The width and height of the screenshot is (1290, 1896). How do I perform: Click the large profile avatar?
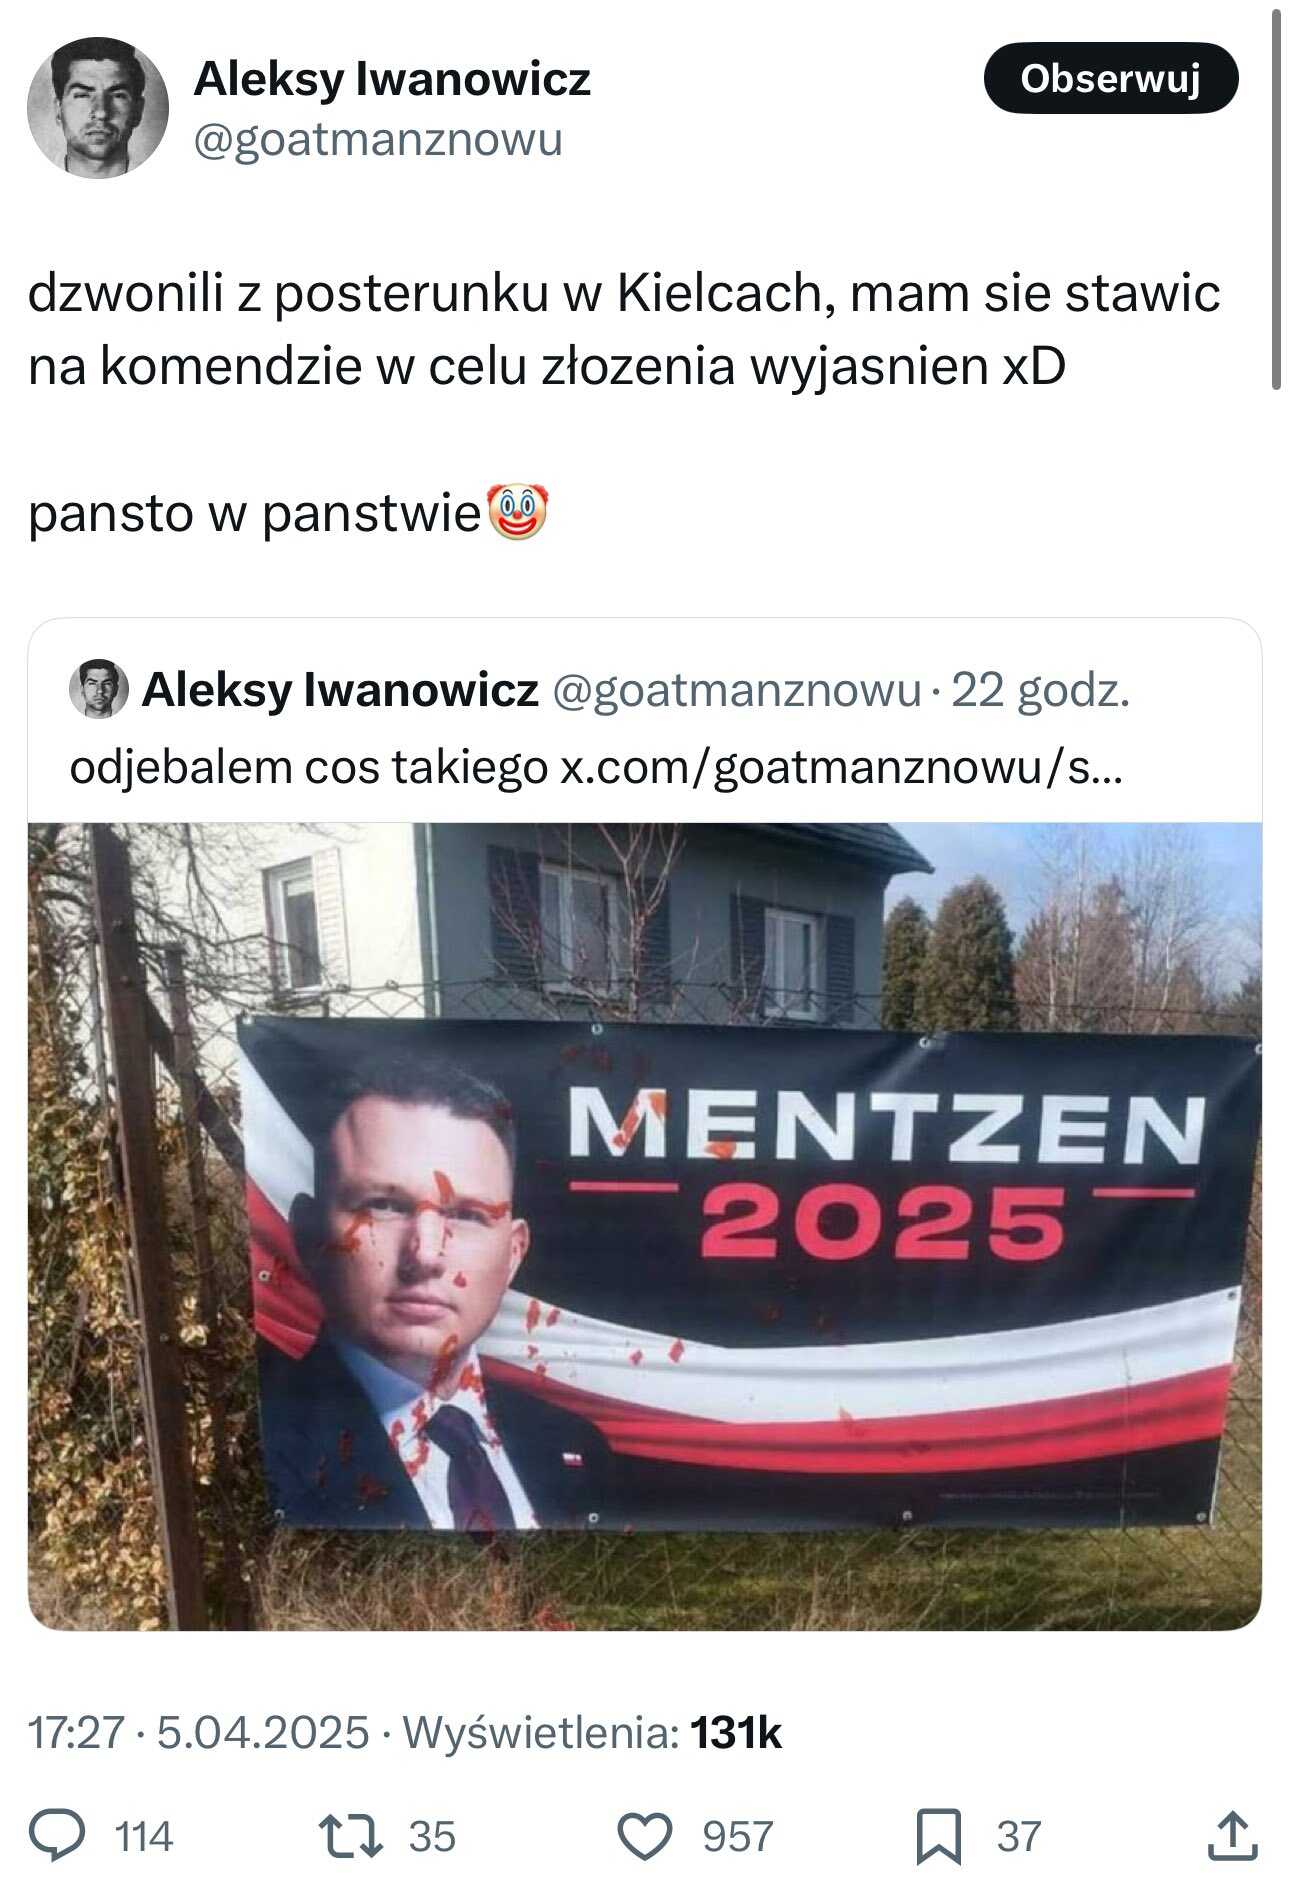98,107
